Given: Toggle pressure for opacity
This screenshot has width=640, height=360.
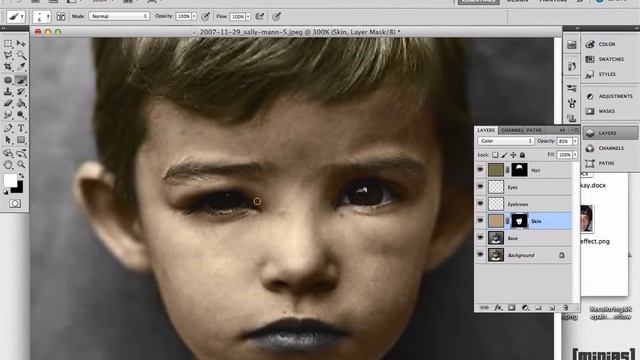Looking at the screenshot, I should click(206, 16).
